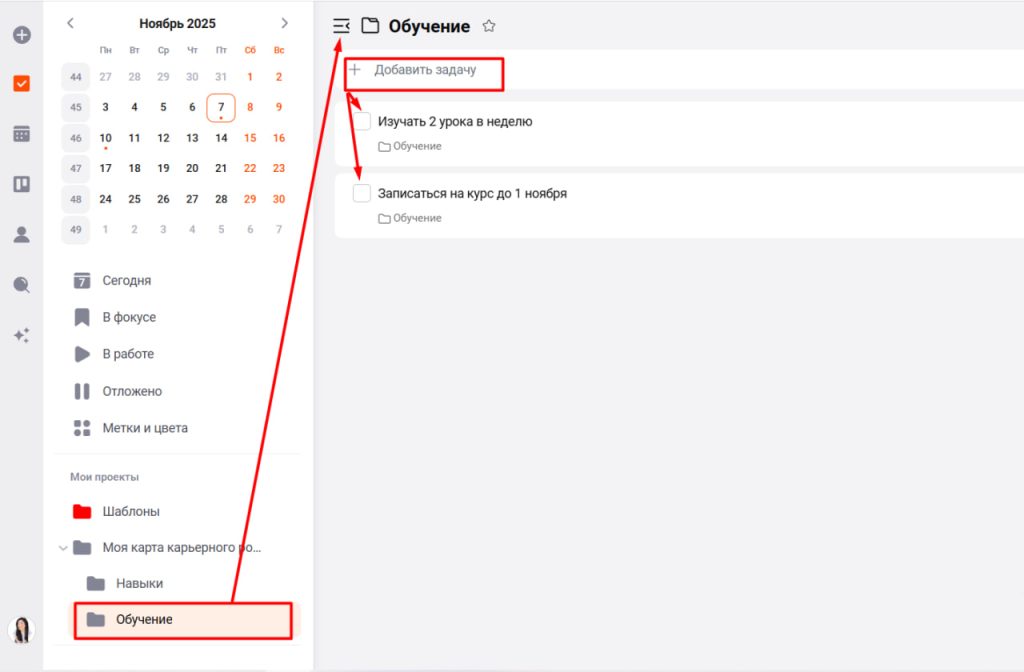Open 'Метки и цвета' section

[x=144, y=428]
